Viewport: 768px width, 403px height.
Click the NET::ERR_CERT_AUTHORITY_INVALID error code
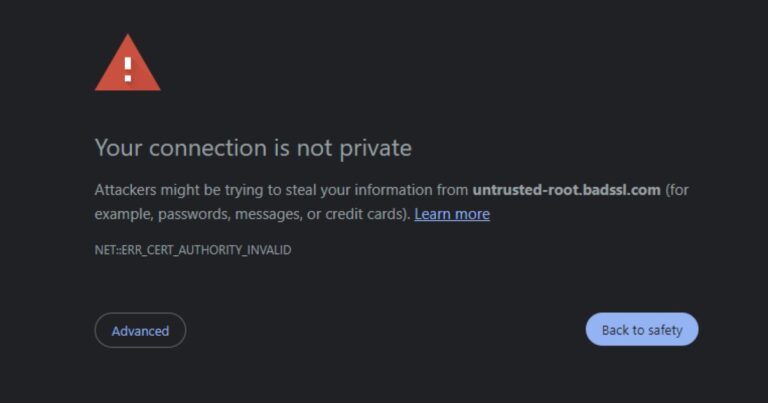coord(193,250)
